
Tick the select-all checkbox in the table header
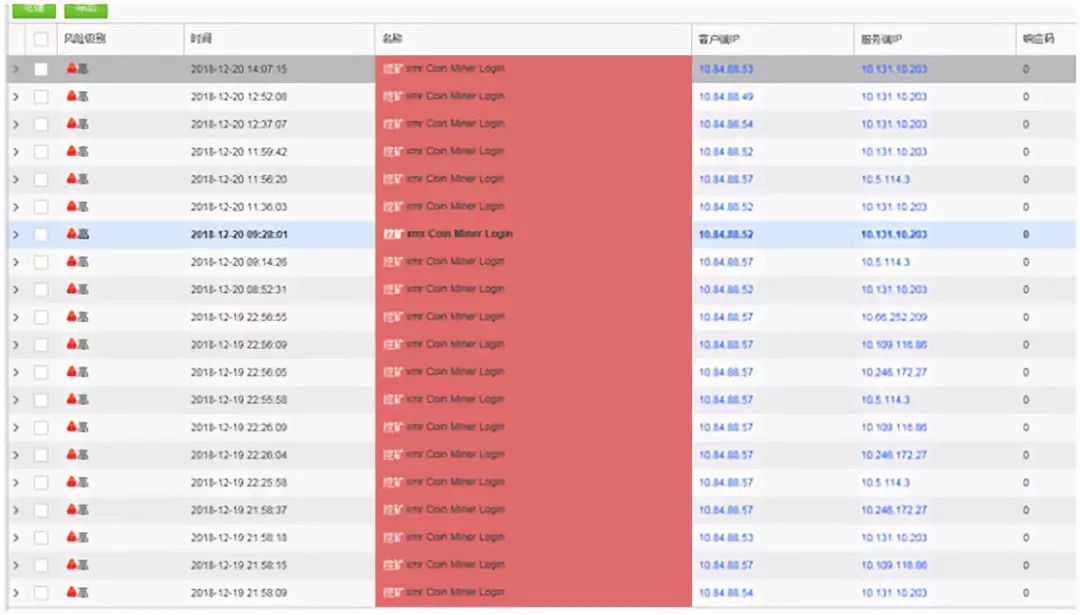41,39
